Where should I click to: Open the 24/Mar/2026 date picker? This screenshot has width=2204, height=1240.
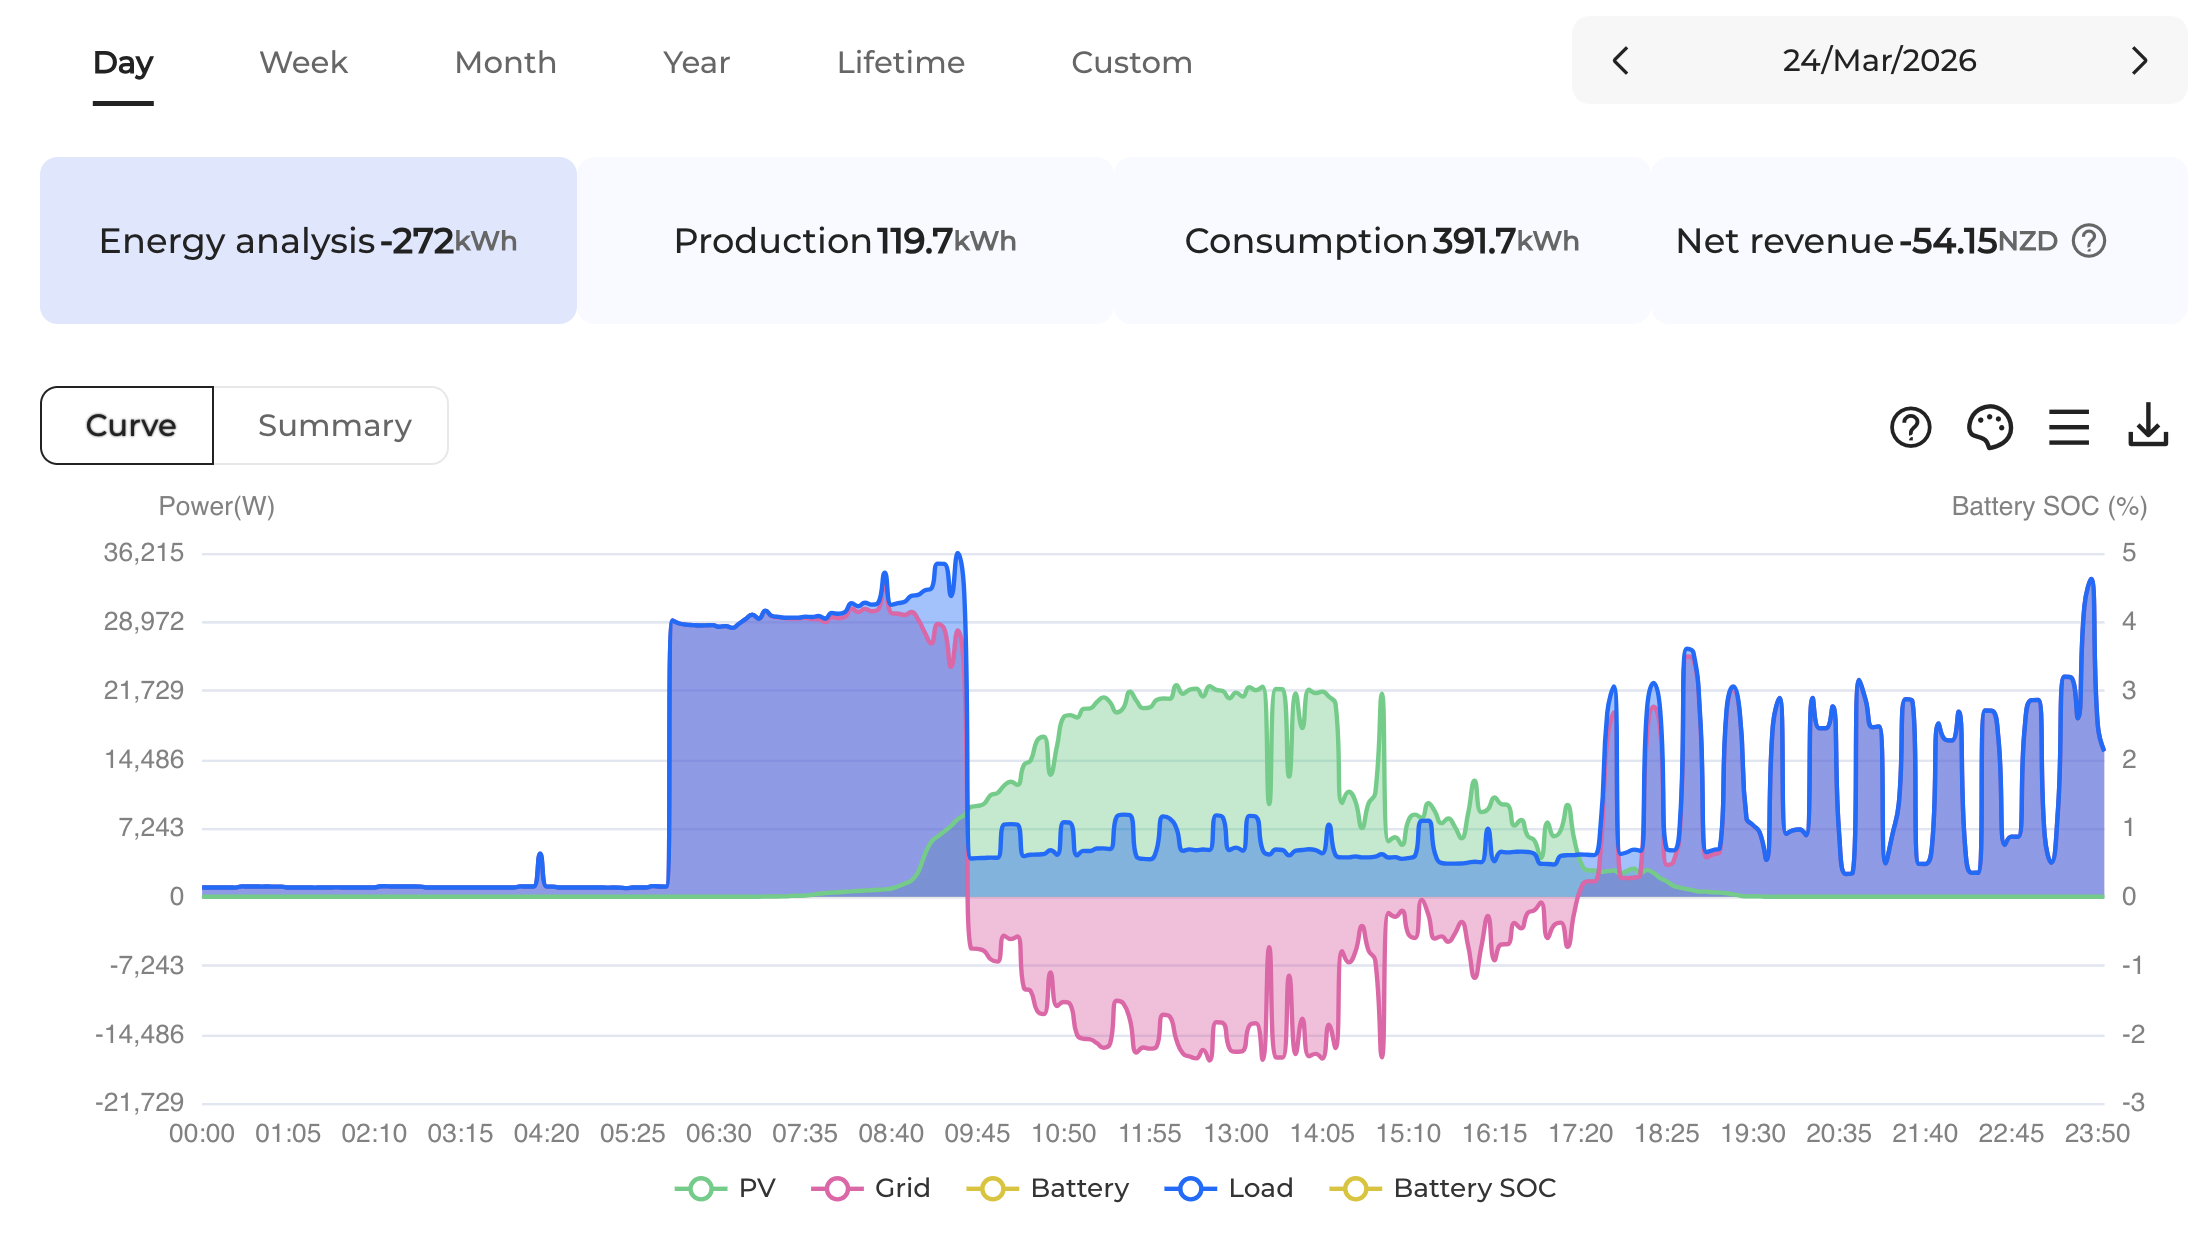pos(1879,61)
